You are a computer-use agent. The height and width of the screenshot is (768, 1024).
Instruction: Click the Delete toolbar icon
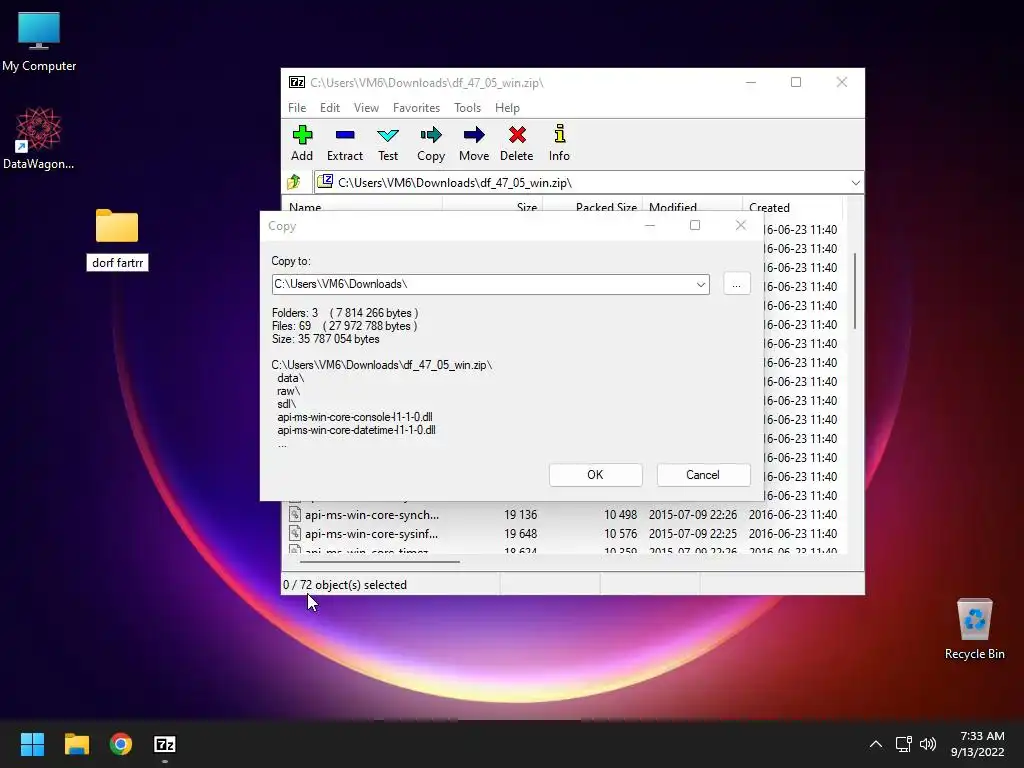(517, 143)
